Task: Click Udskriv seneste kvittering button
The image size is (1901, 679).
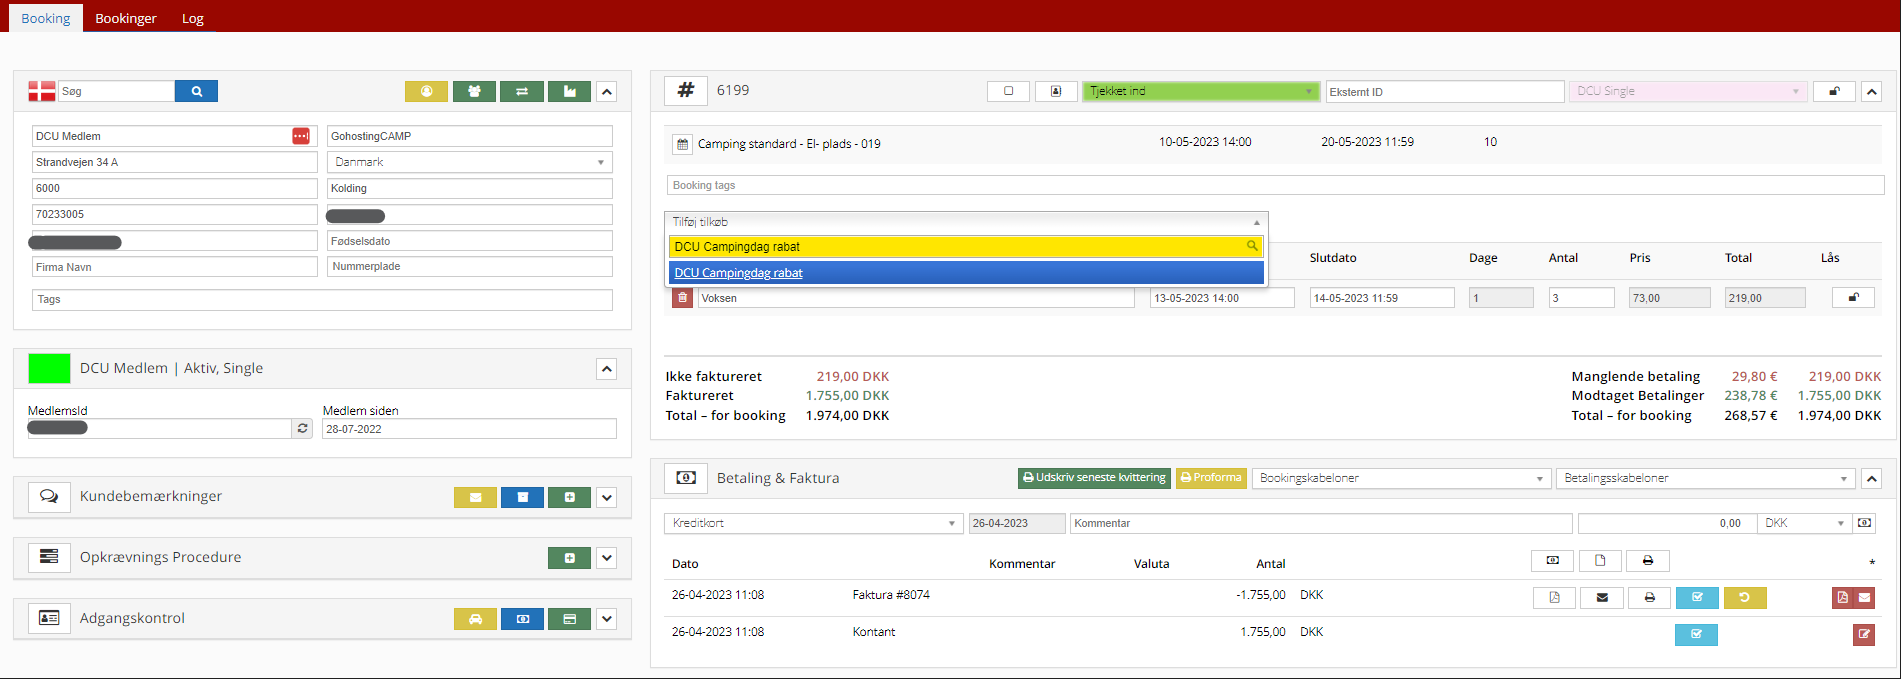Action: pos(1094,478)
